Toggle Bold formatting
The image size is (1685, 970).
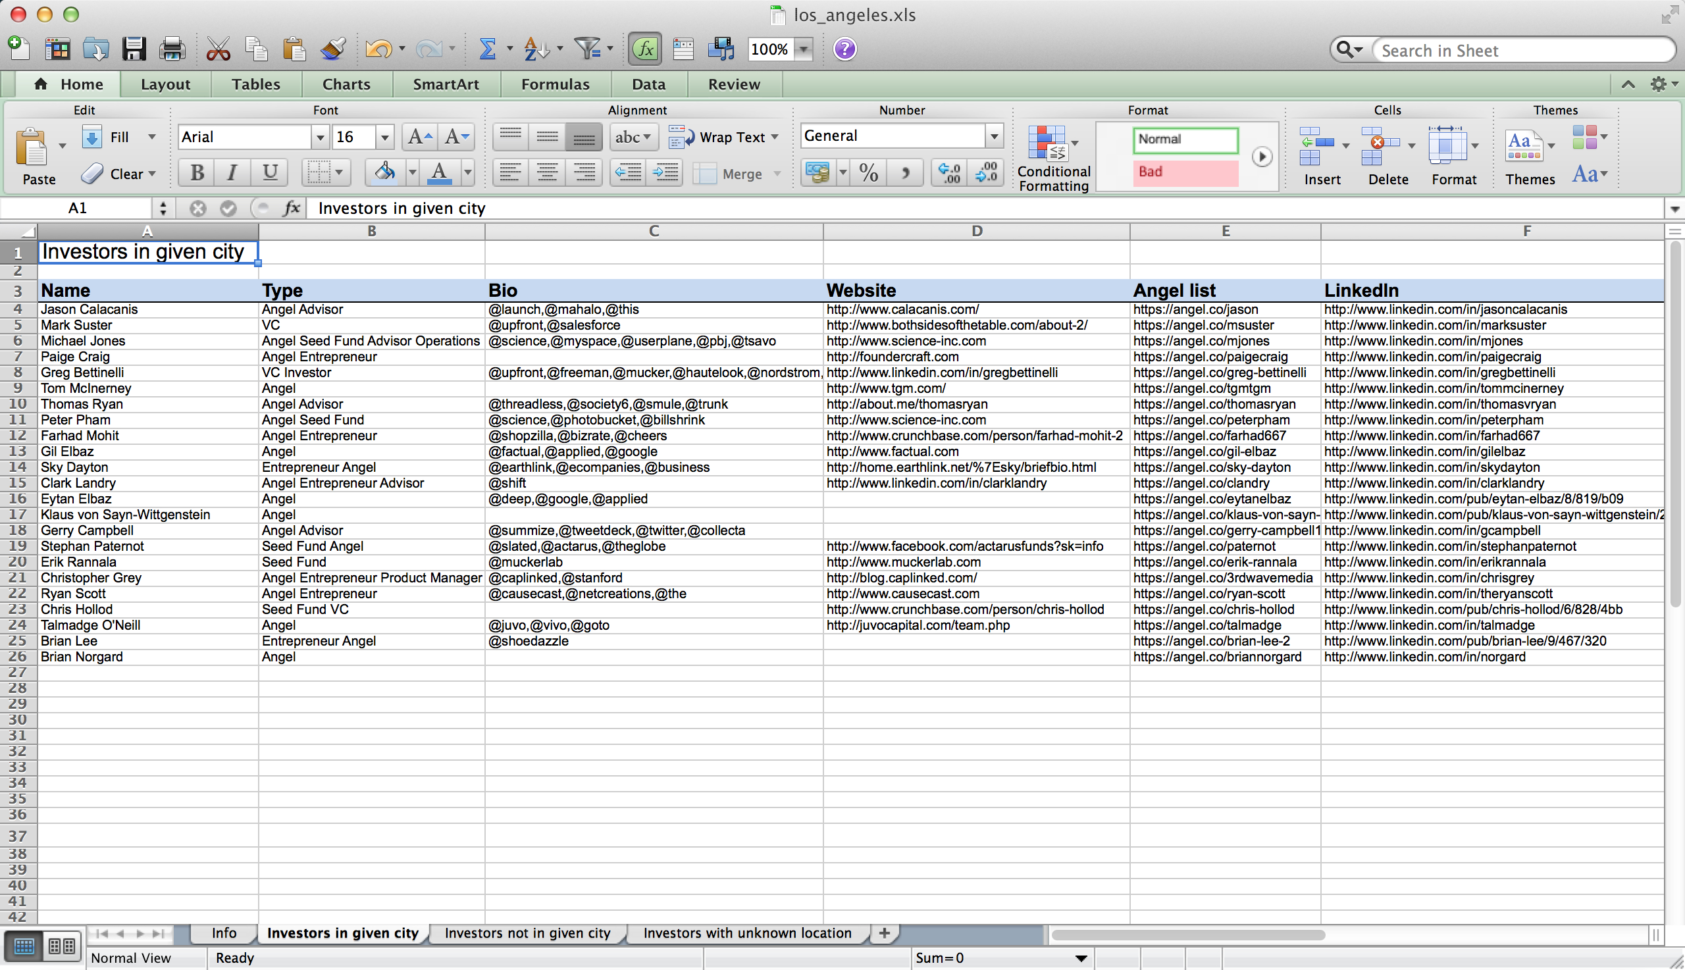click(197, 173)
